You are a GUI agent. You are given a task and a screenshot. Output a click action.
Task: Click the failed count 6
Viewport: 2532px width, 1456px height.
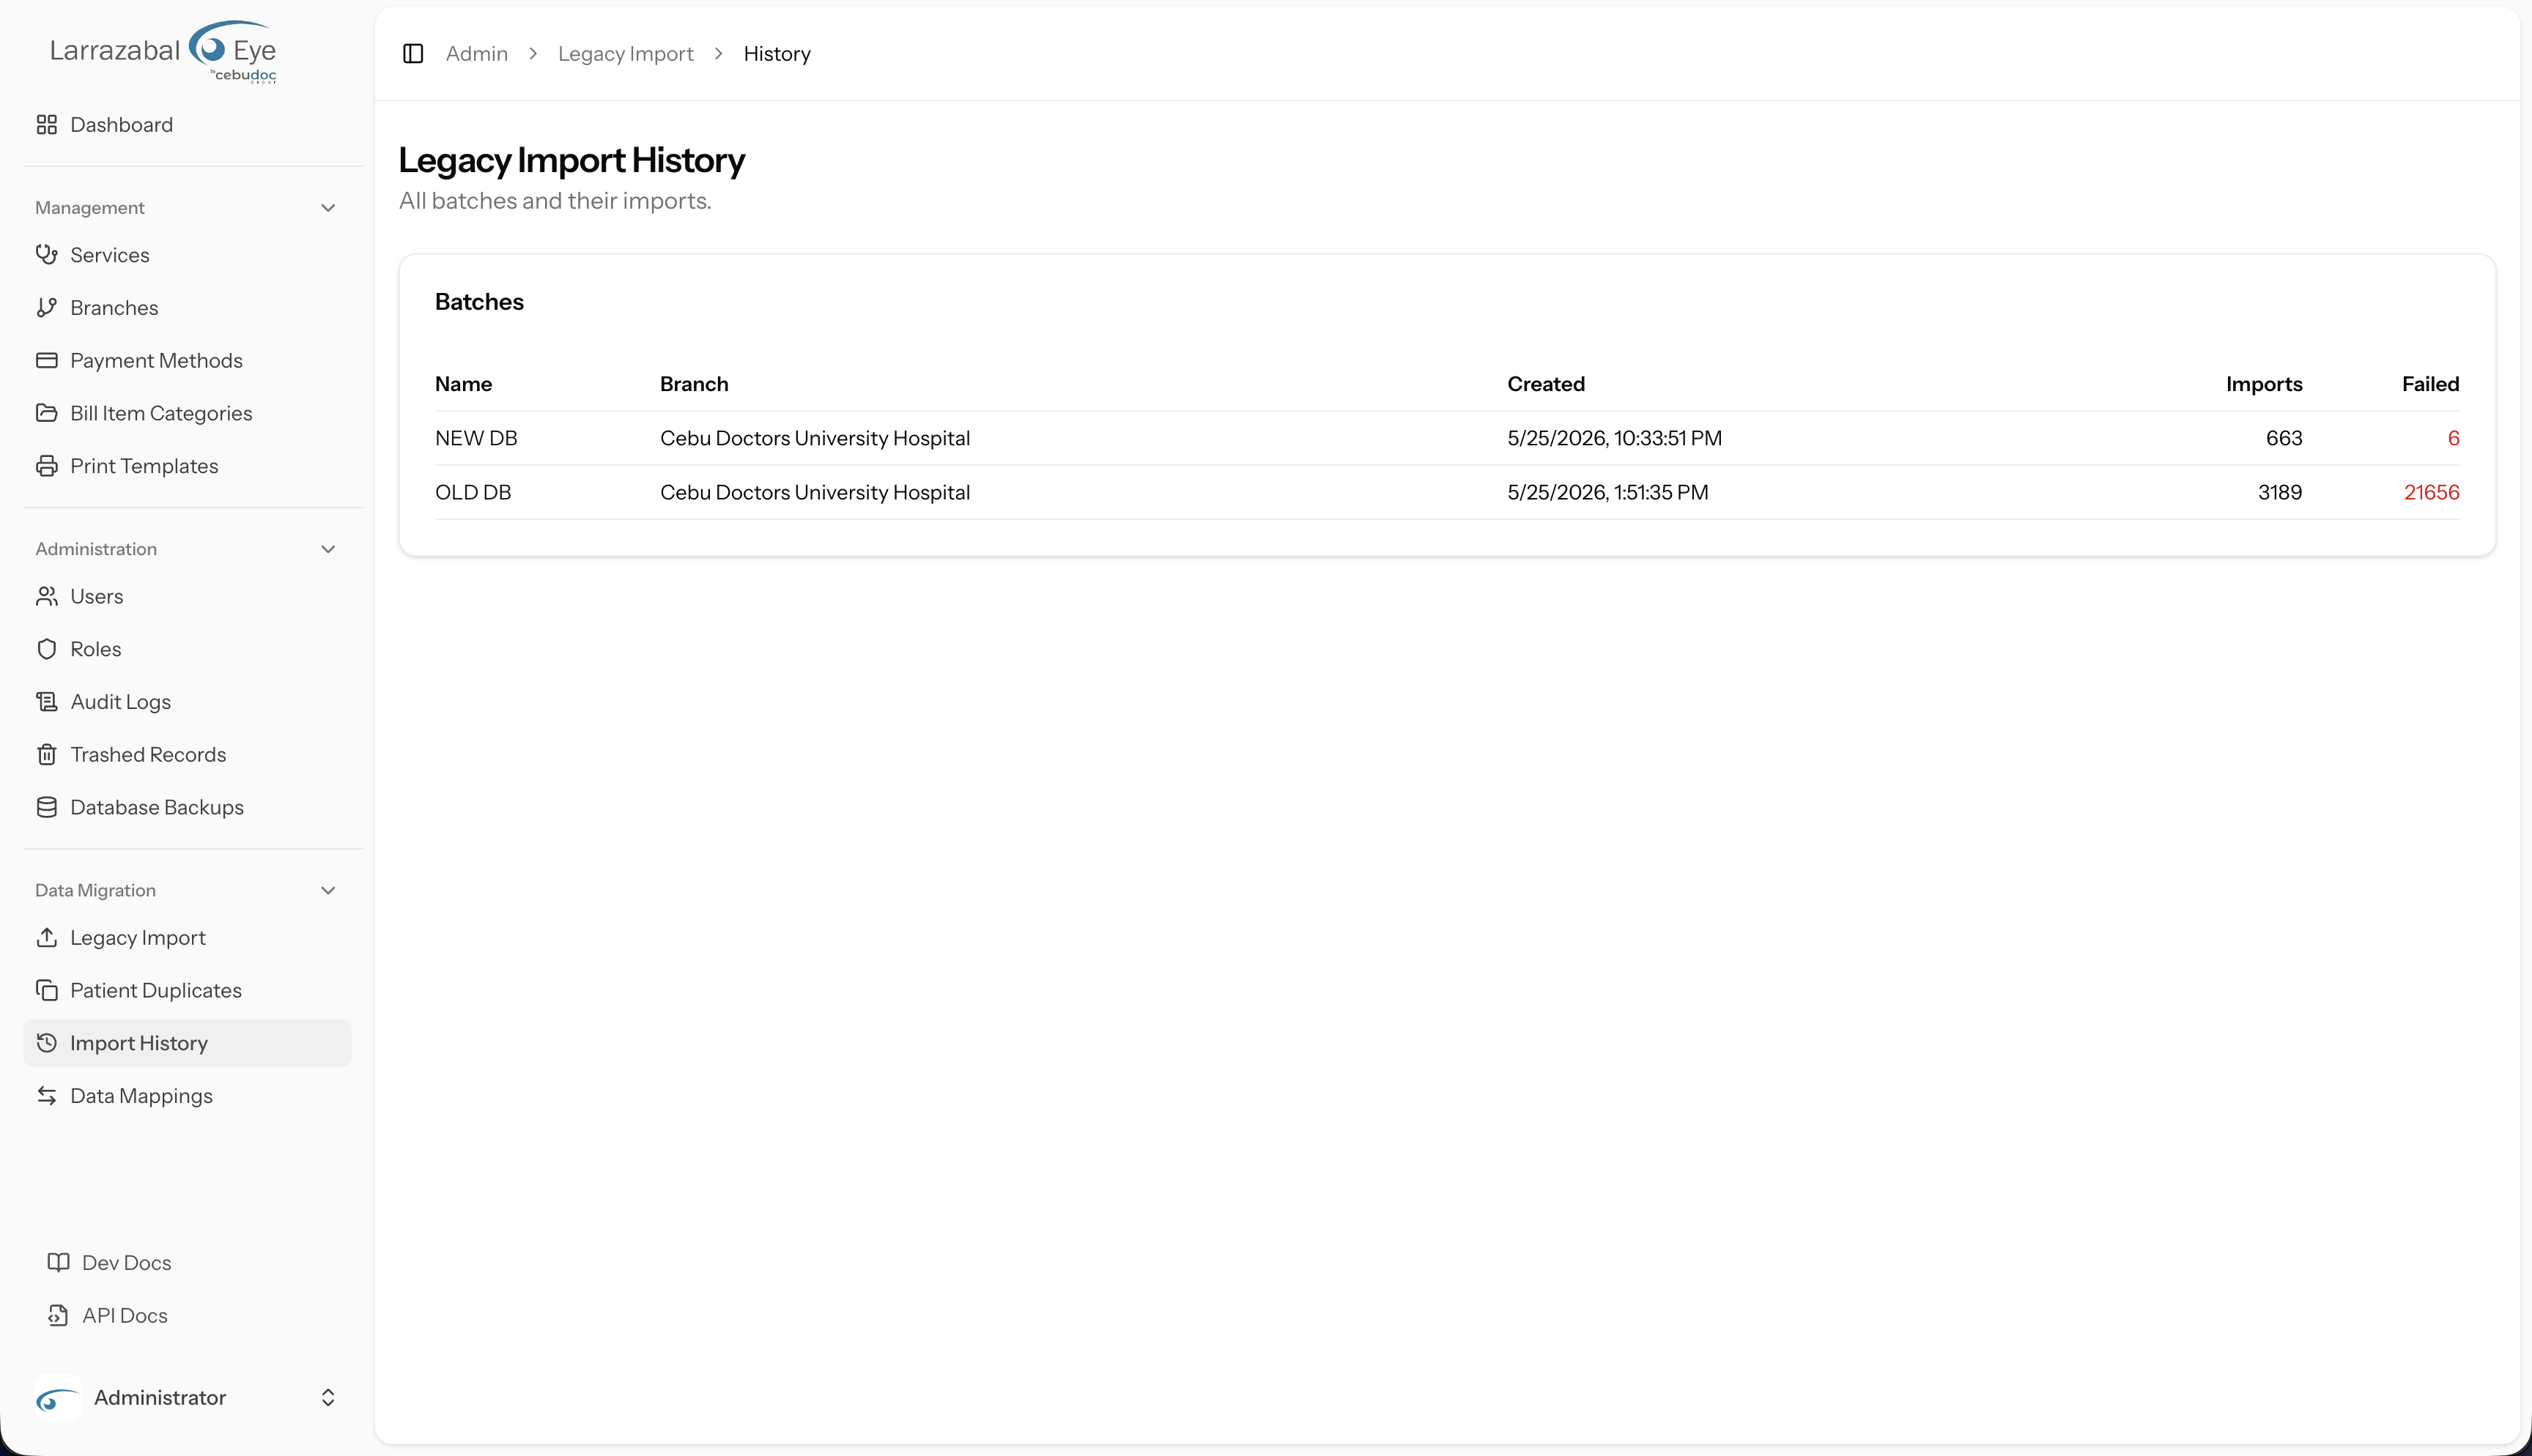tap(2453, 438)
